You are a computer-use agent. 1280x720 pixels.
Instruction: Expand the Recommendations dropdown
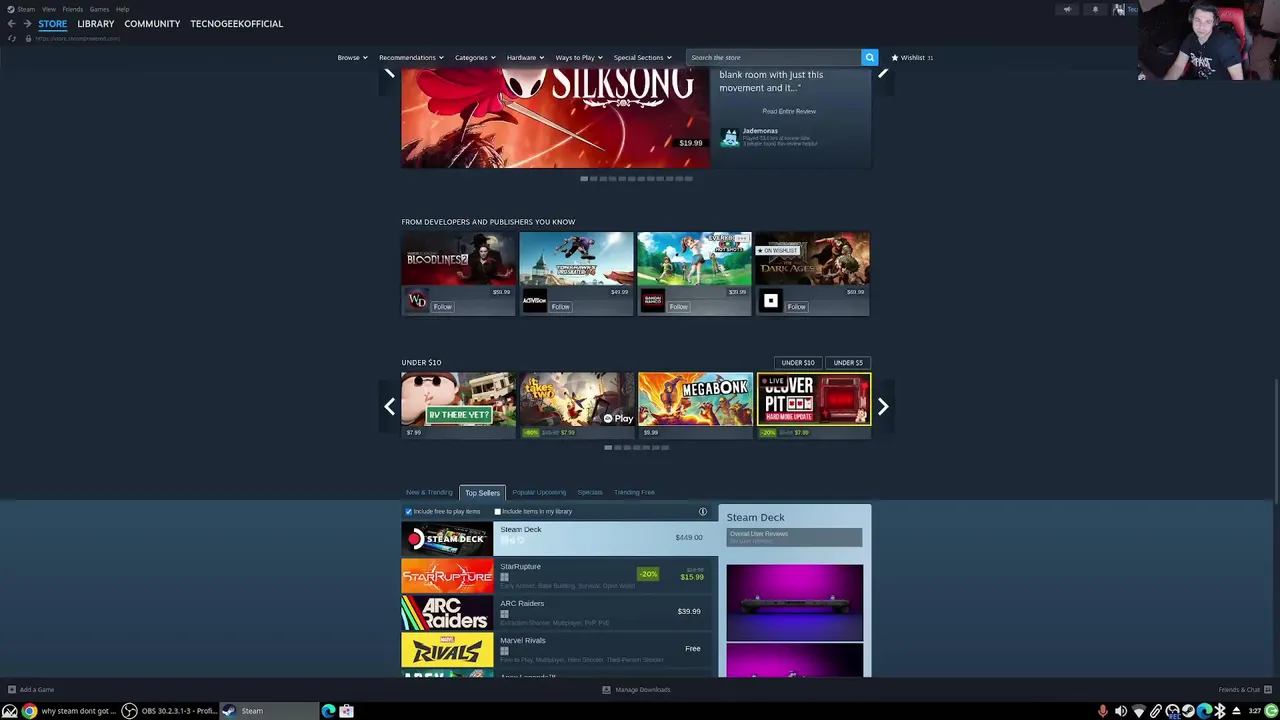tap(411, 57)
